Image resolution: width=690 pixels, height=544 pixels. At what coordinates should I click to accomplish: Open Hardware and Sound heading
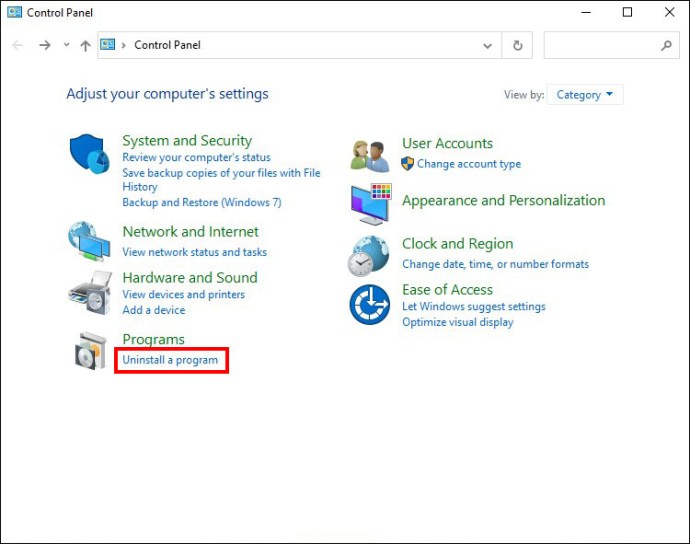point(190,278)
